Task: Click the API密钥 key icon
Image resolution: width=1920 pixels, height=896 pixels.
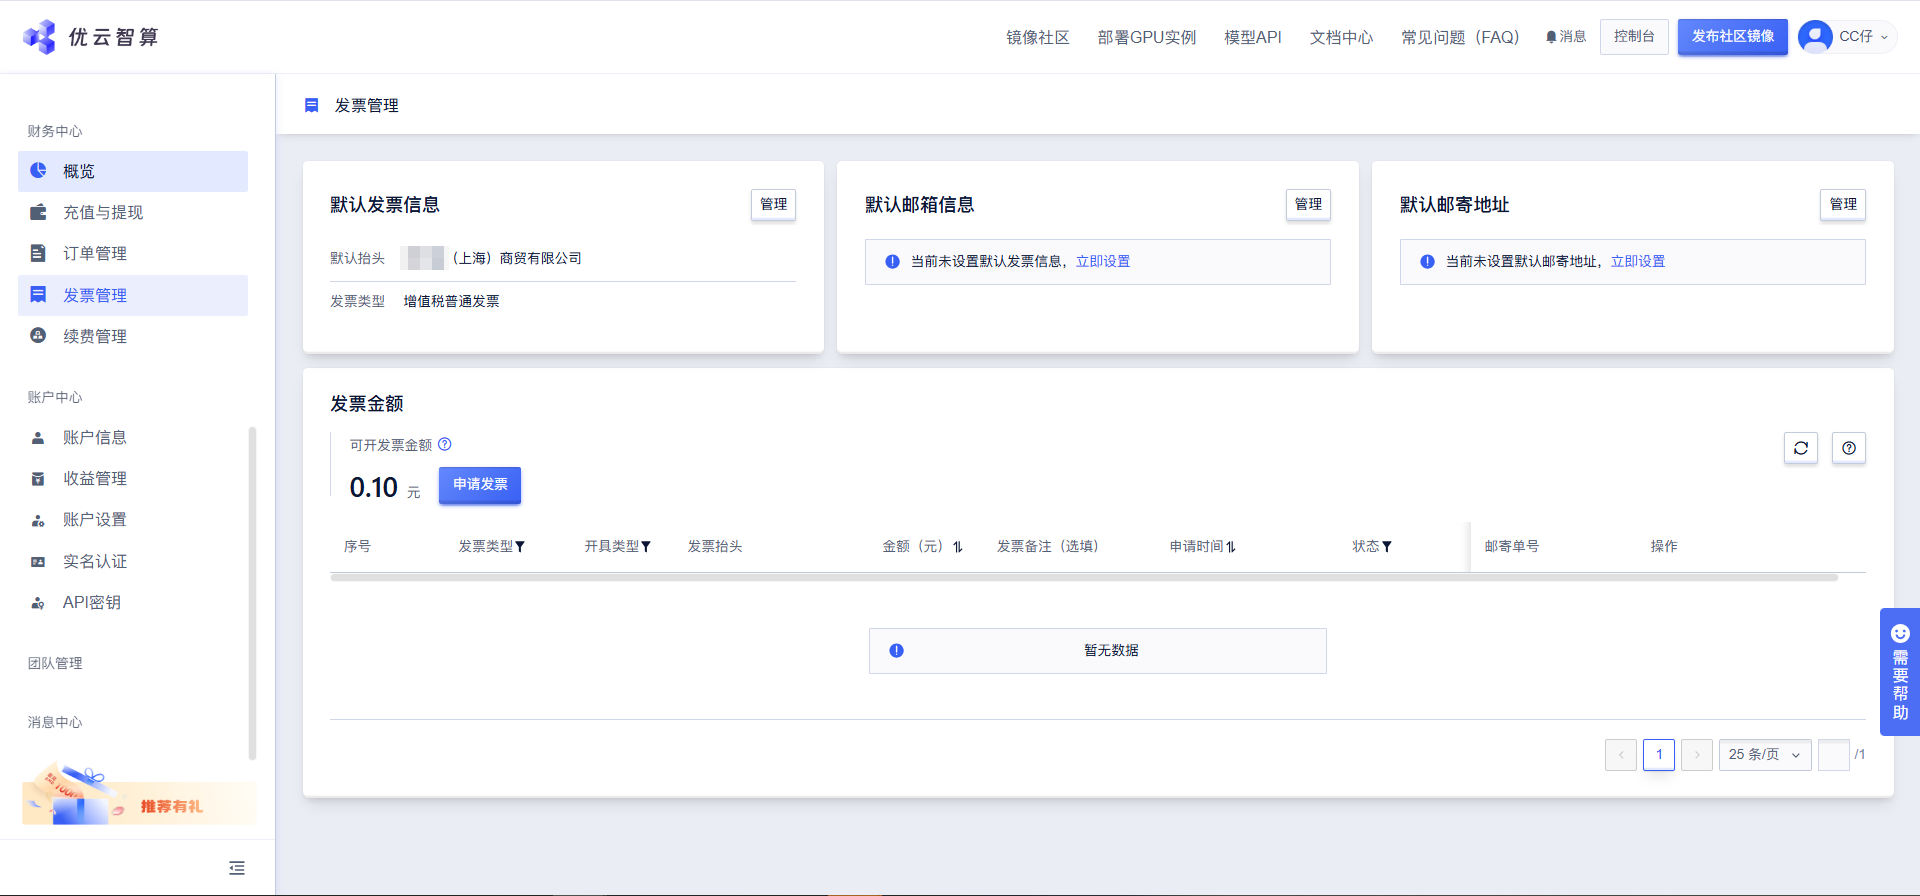Action: [x=38, y=603]
